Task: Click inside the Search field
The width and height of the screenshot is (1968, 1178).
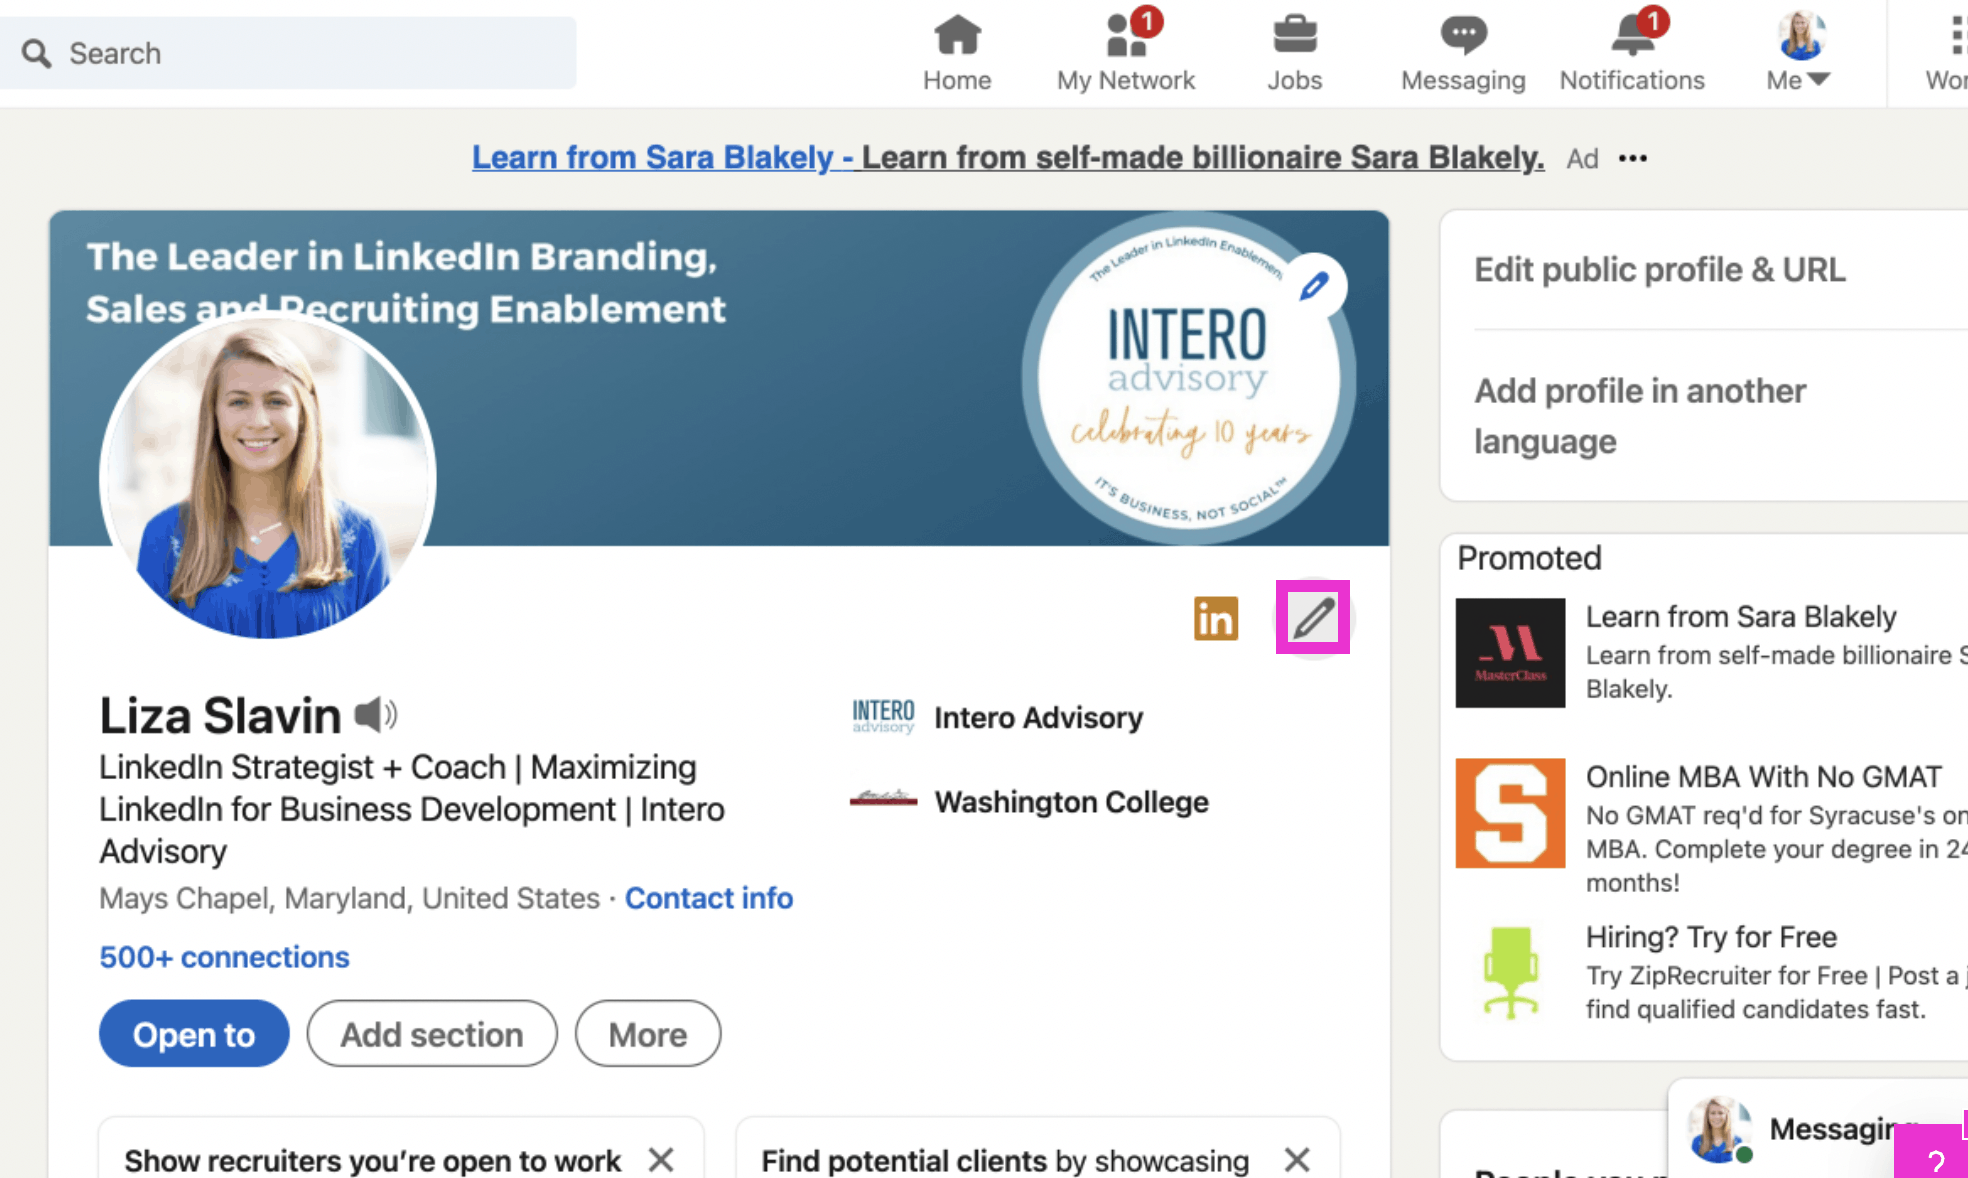Action: [x=300, y=53]
